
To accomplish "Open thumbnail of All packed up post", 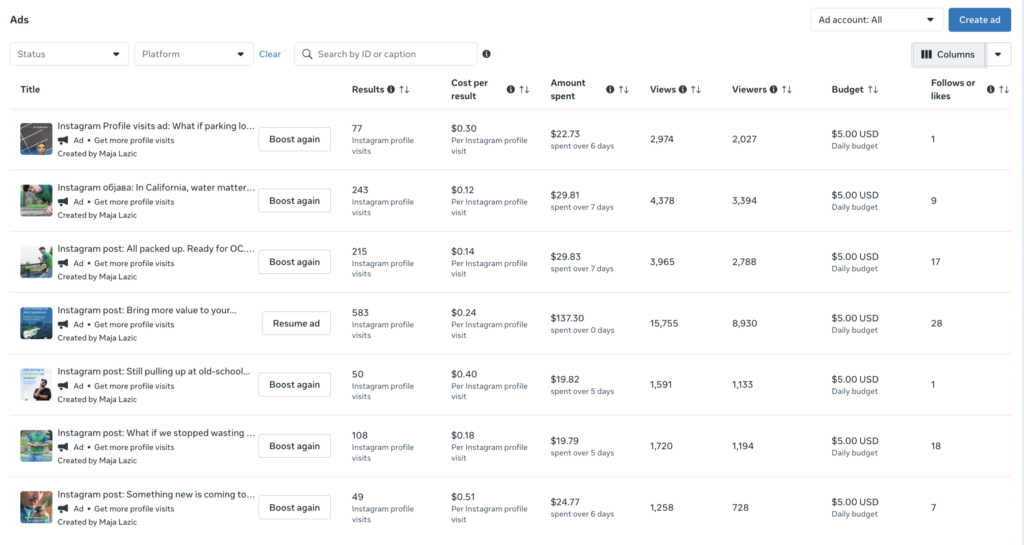I will click(36, 262).
